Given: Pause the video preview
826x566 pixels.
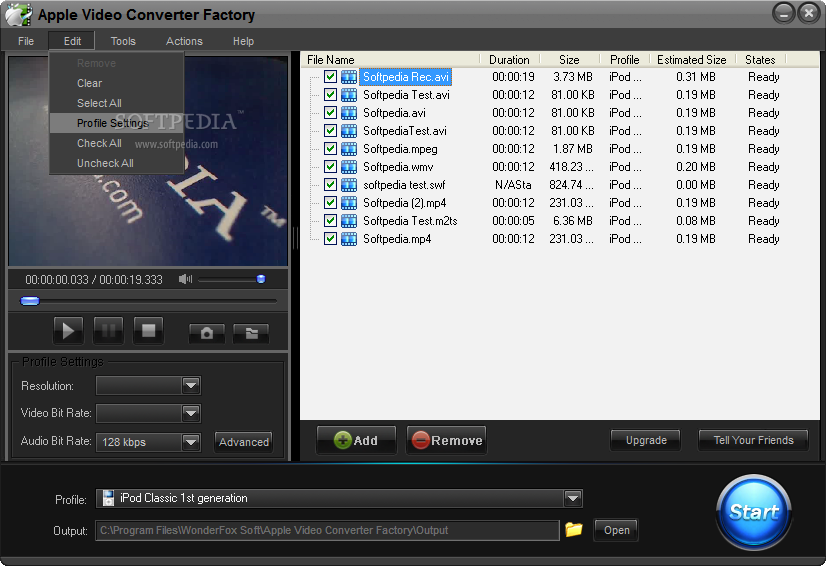Looking at the screenshot, I should click(x=109, y=331).
